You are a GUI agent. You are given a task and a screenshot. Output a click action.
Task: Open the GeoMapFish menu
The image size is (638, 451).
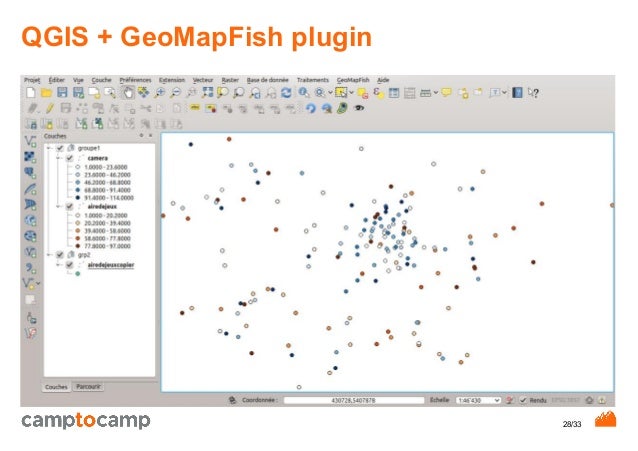[353, 80]
